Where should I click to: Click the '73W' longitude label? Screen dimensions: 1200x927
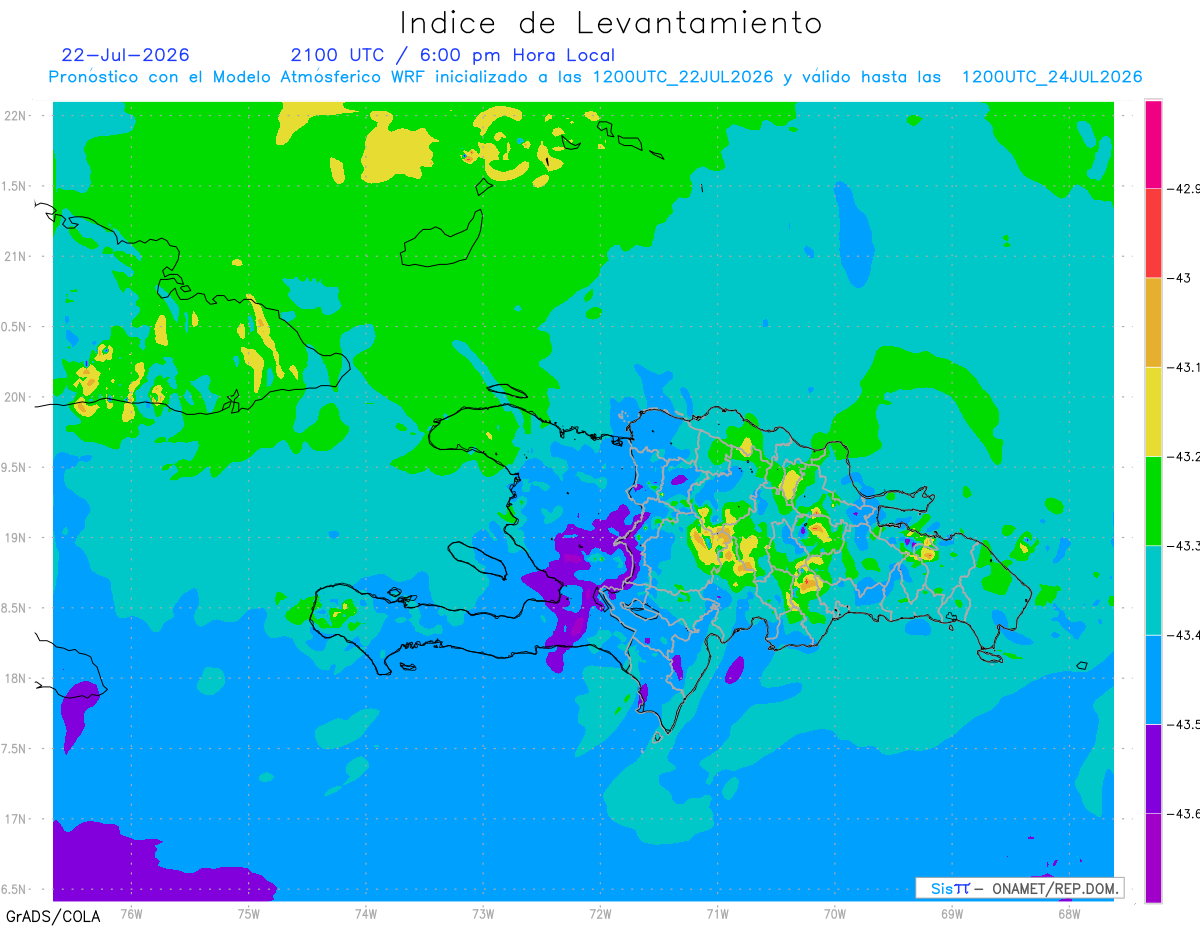pos(483,913)
